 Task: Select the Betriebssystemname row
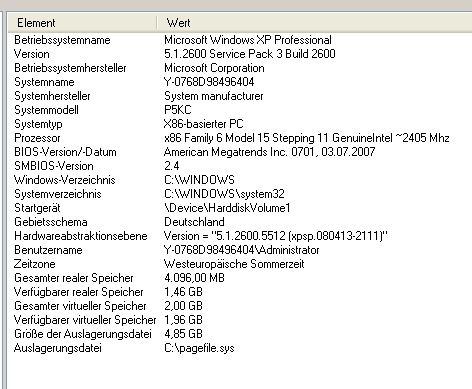tap(62, 40)
